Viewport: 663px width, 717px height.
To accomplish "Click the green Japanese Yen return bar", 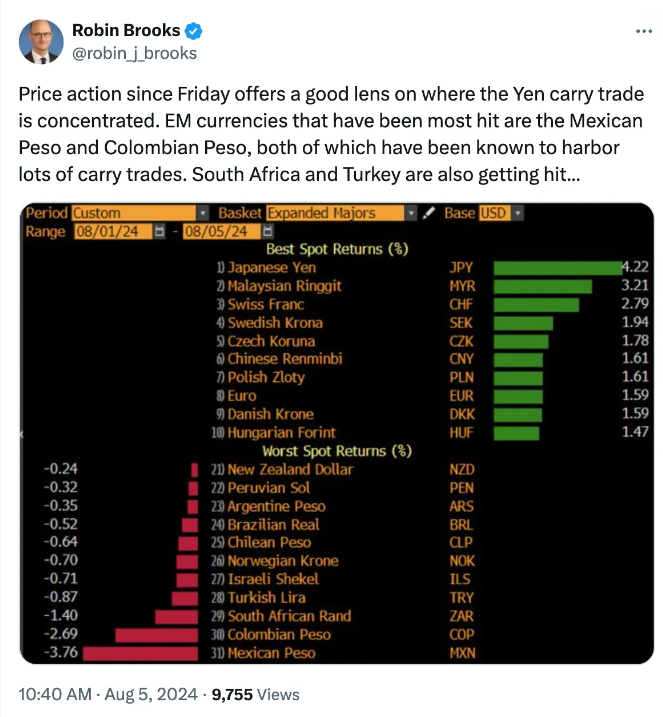I will pos(556,268).
